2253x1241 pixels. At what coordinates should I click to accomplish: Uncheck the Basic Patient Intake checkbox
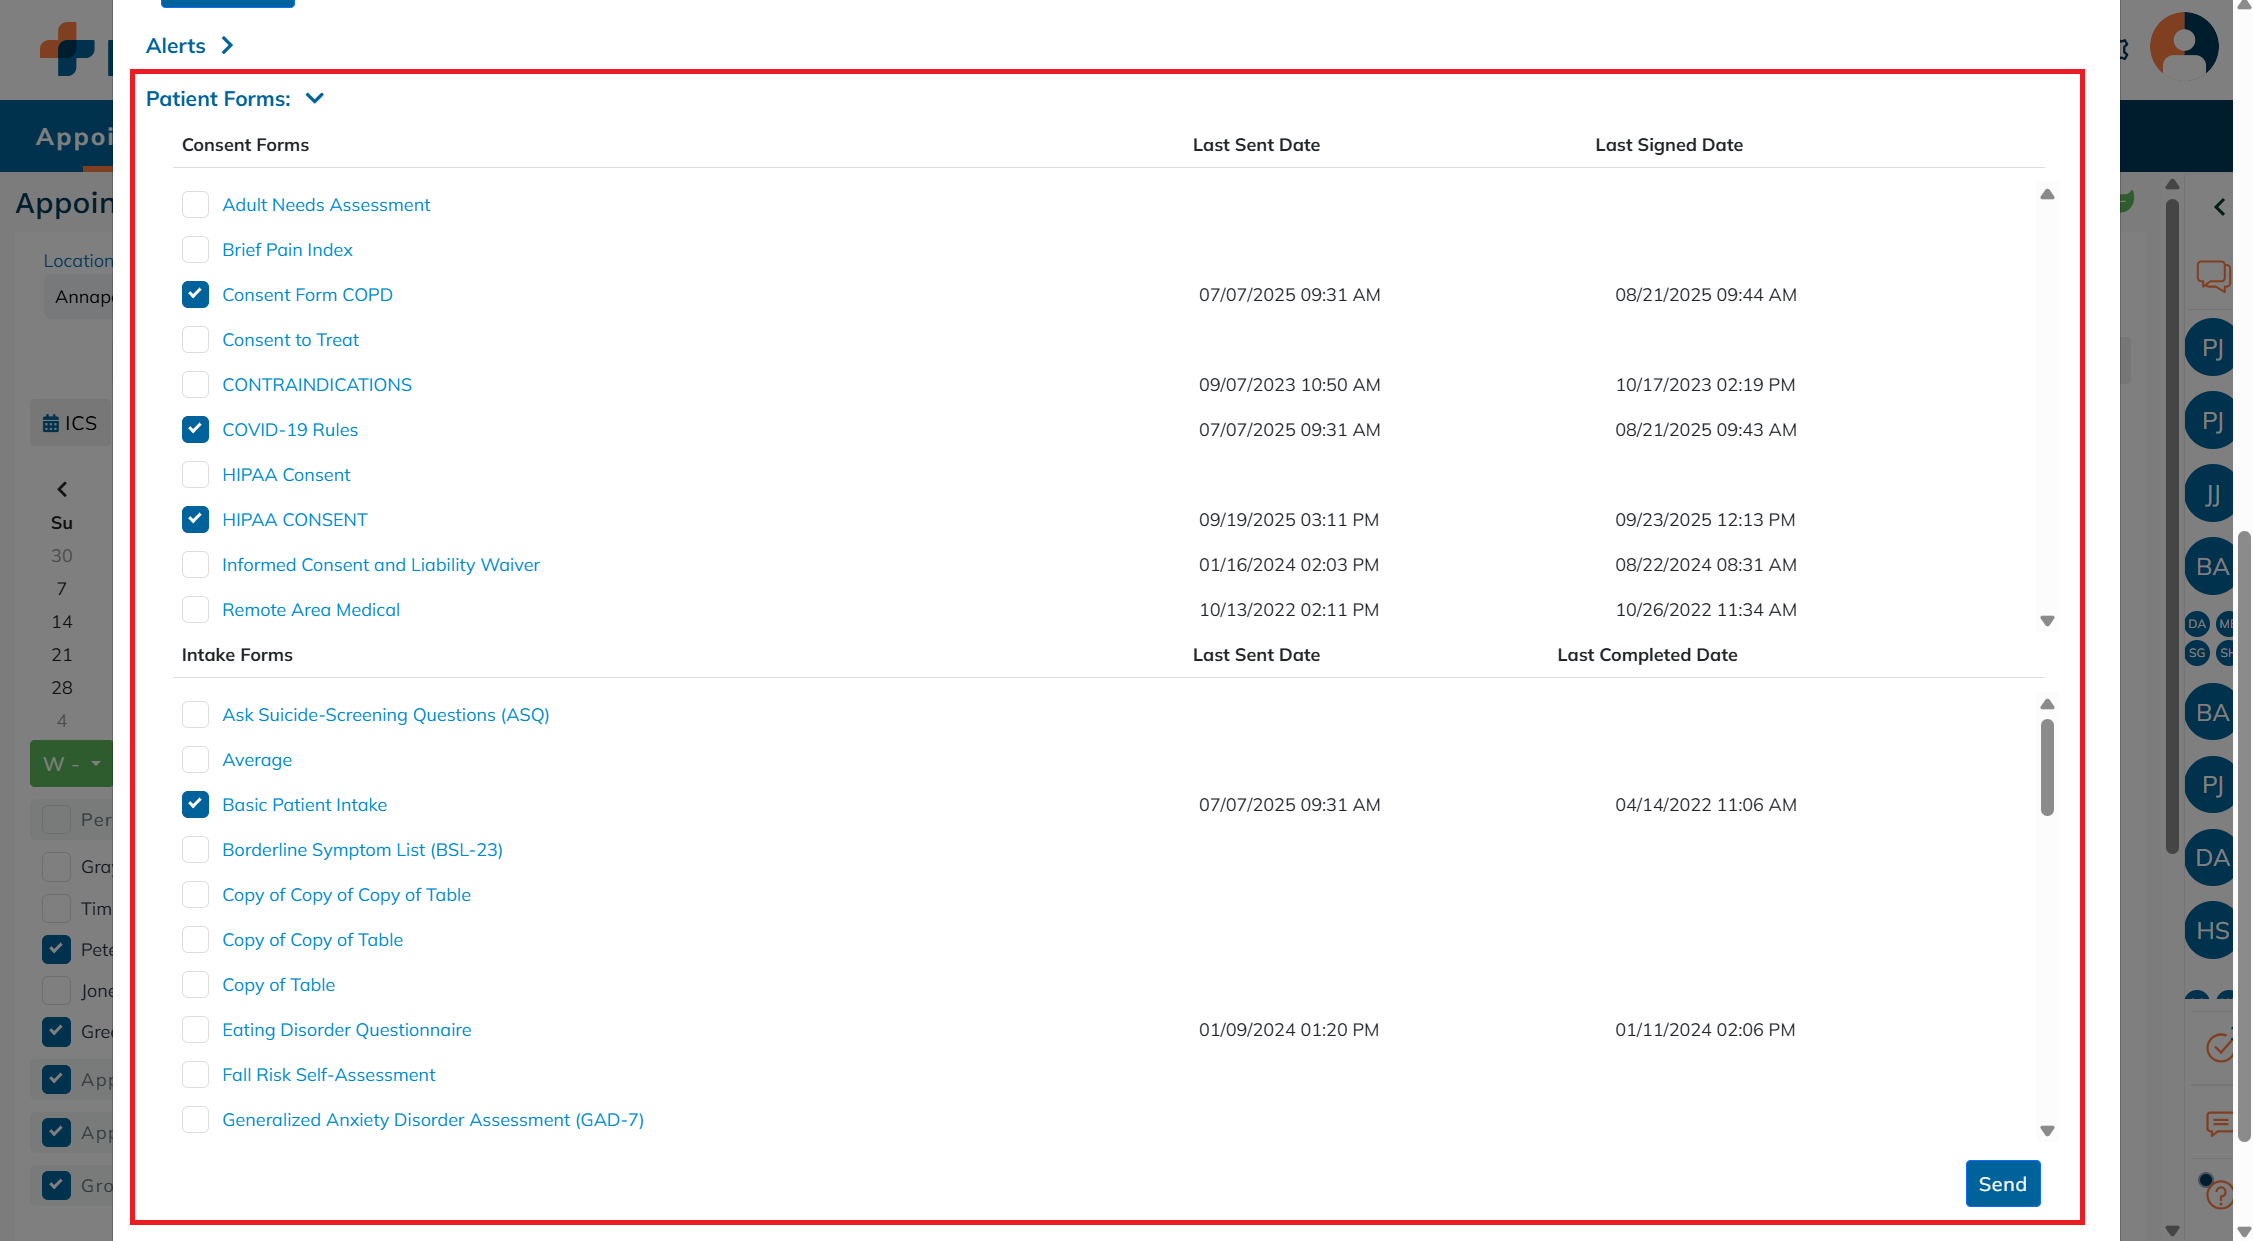point(195,804)
